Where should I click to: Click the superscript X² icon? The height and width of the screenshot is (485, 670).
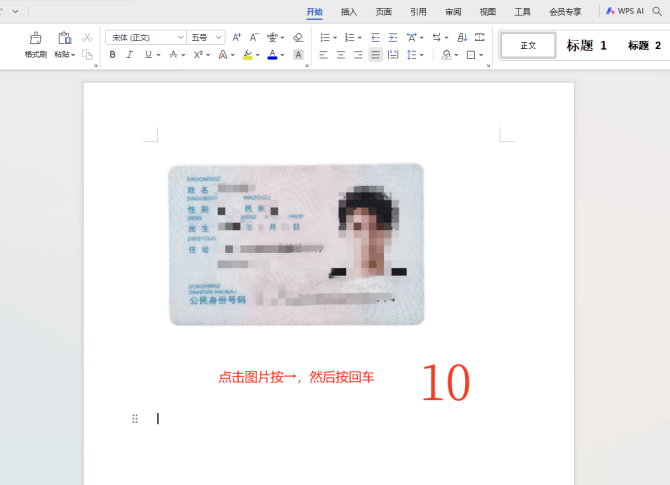(x=198, y=55)
